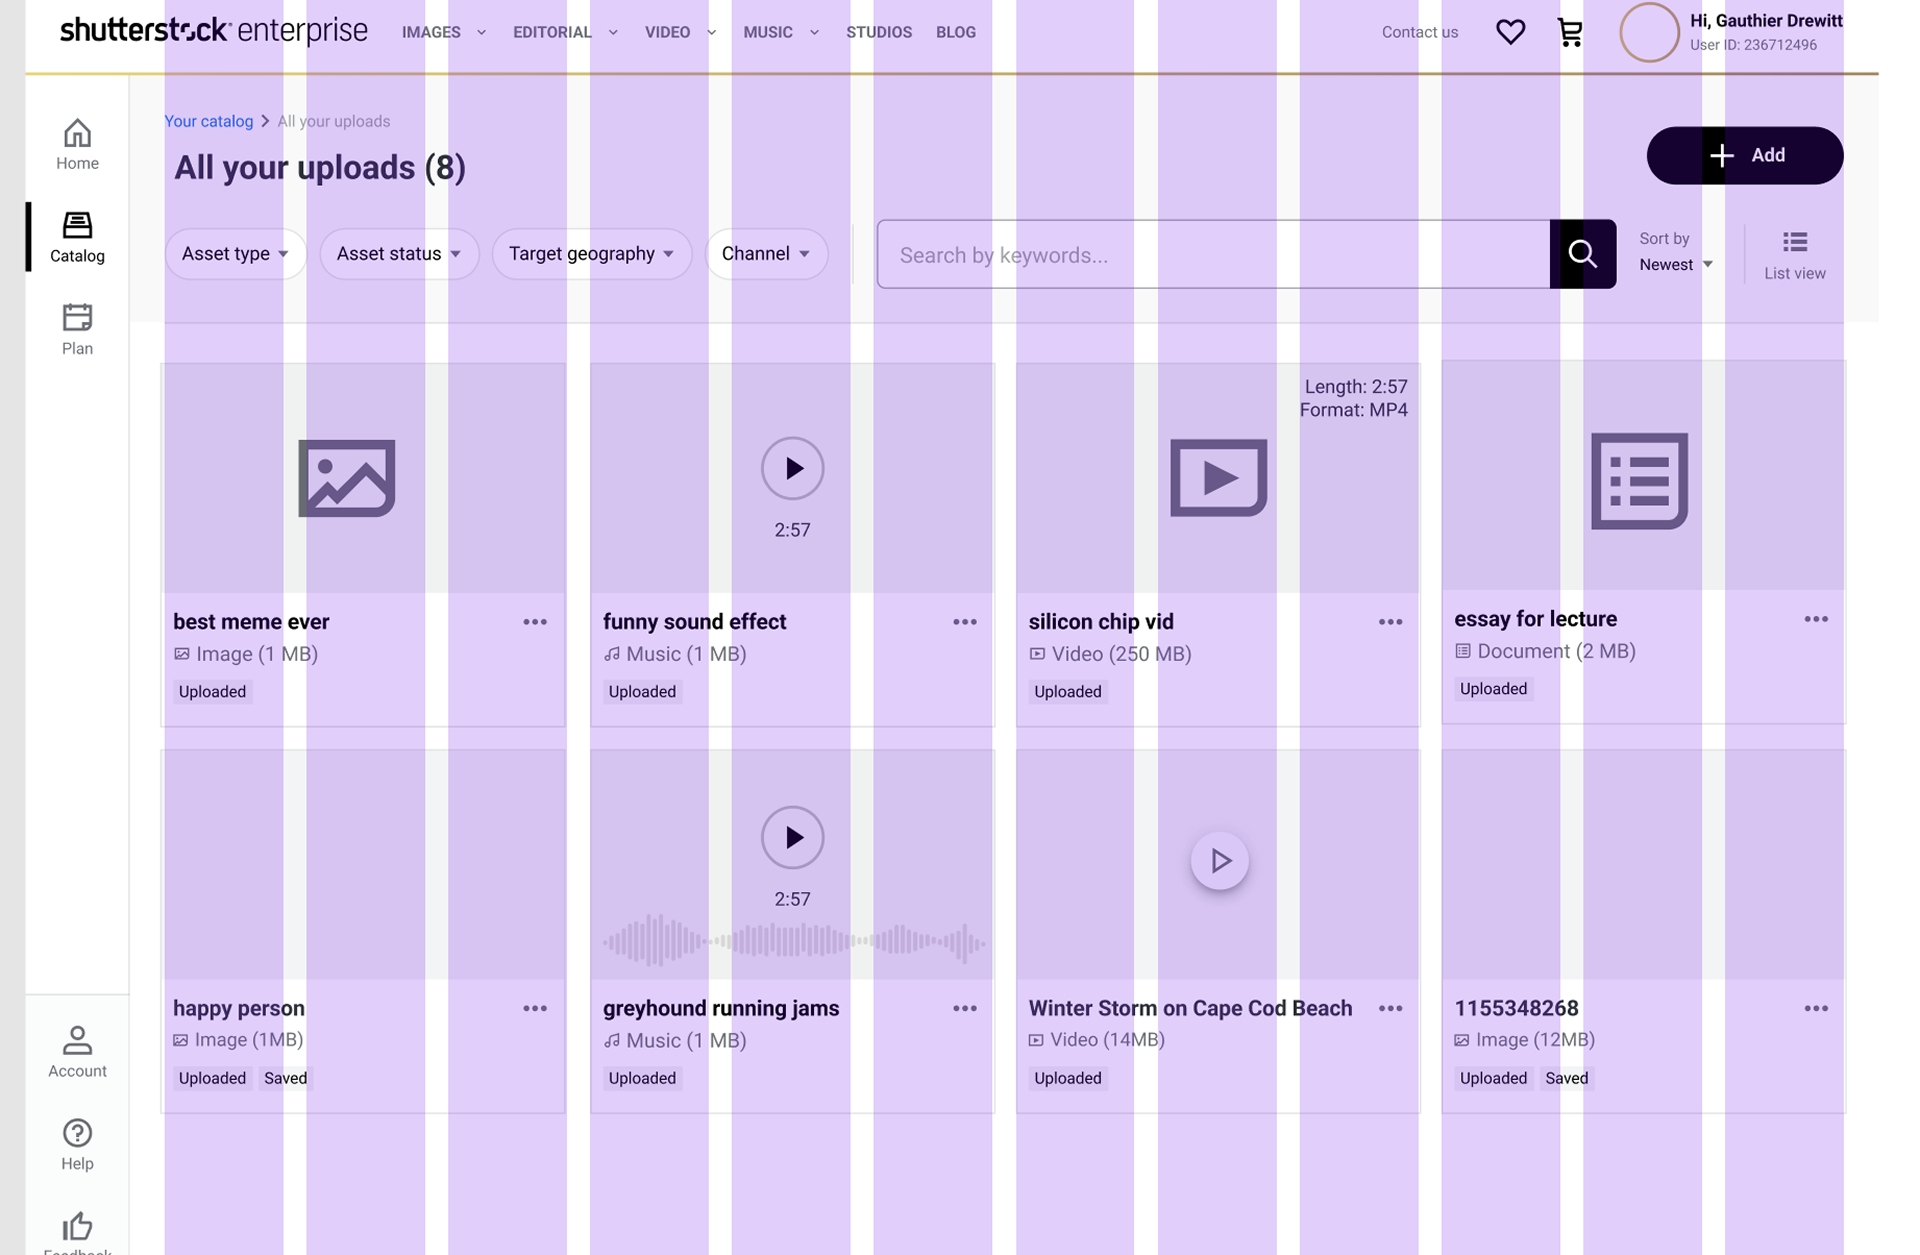
Task: Open the STUDIOS menu item
Action: click(878, 32)
